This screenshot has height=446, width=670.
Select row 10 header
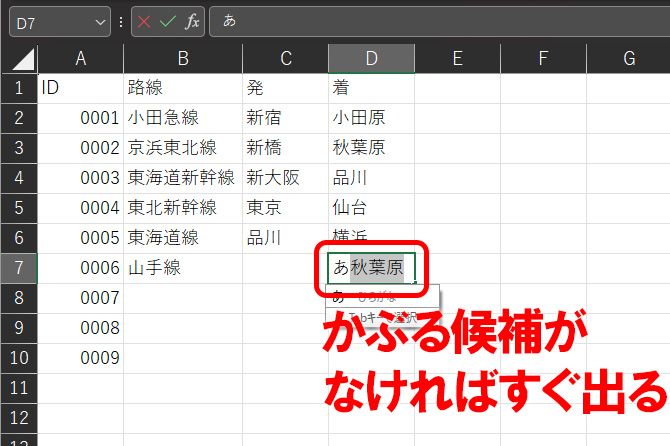point(19,358)
